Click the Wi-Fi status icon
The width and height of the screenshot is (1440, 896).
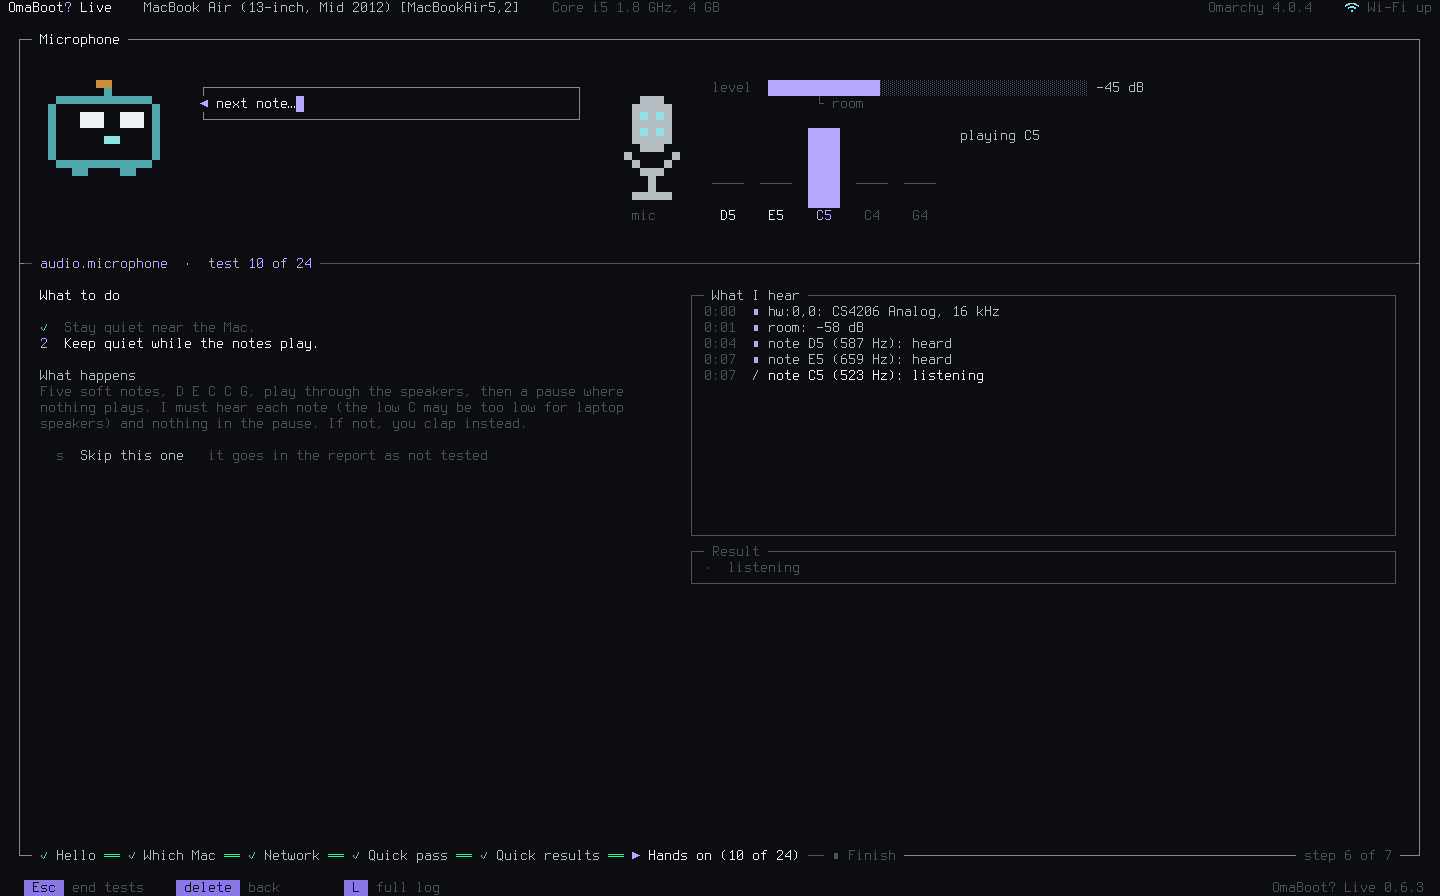click(x=1351, y=7)
